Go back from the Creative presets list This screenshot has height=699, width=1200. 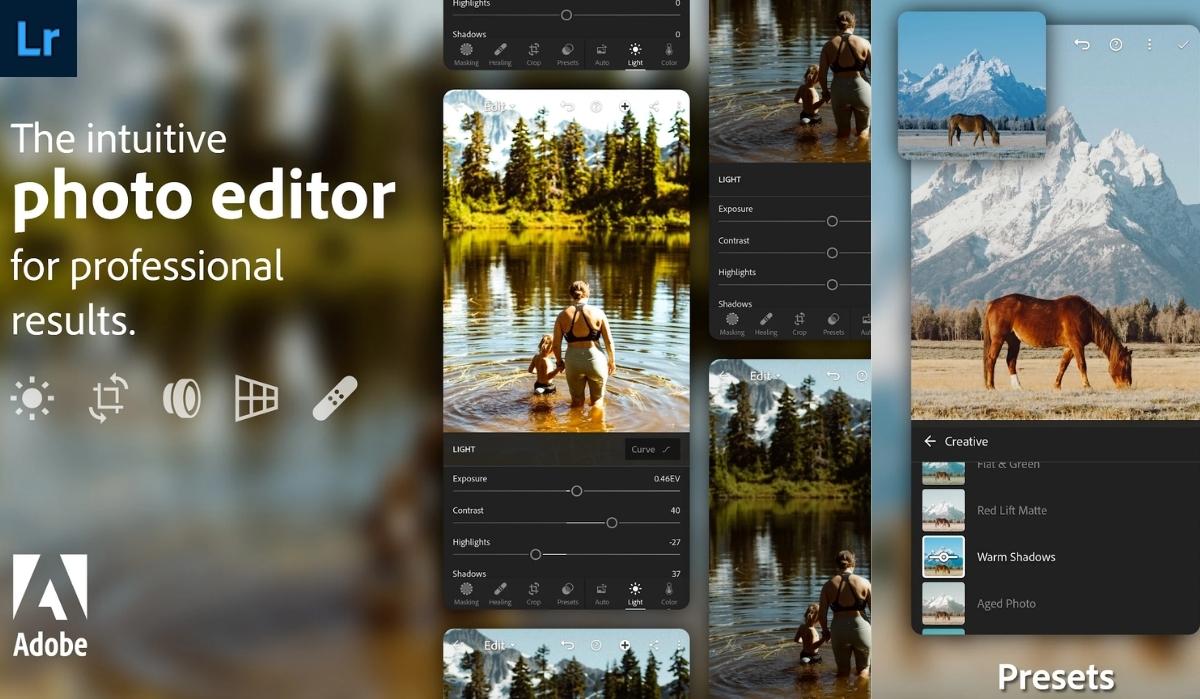(x=930, y=441)
